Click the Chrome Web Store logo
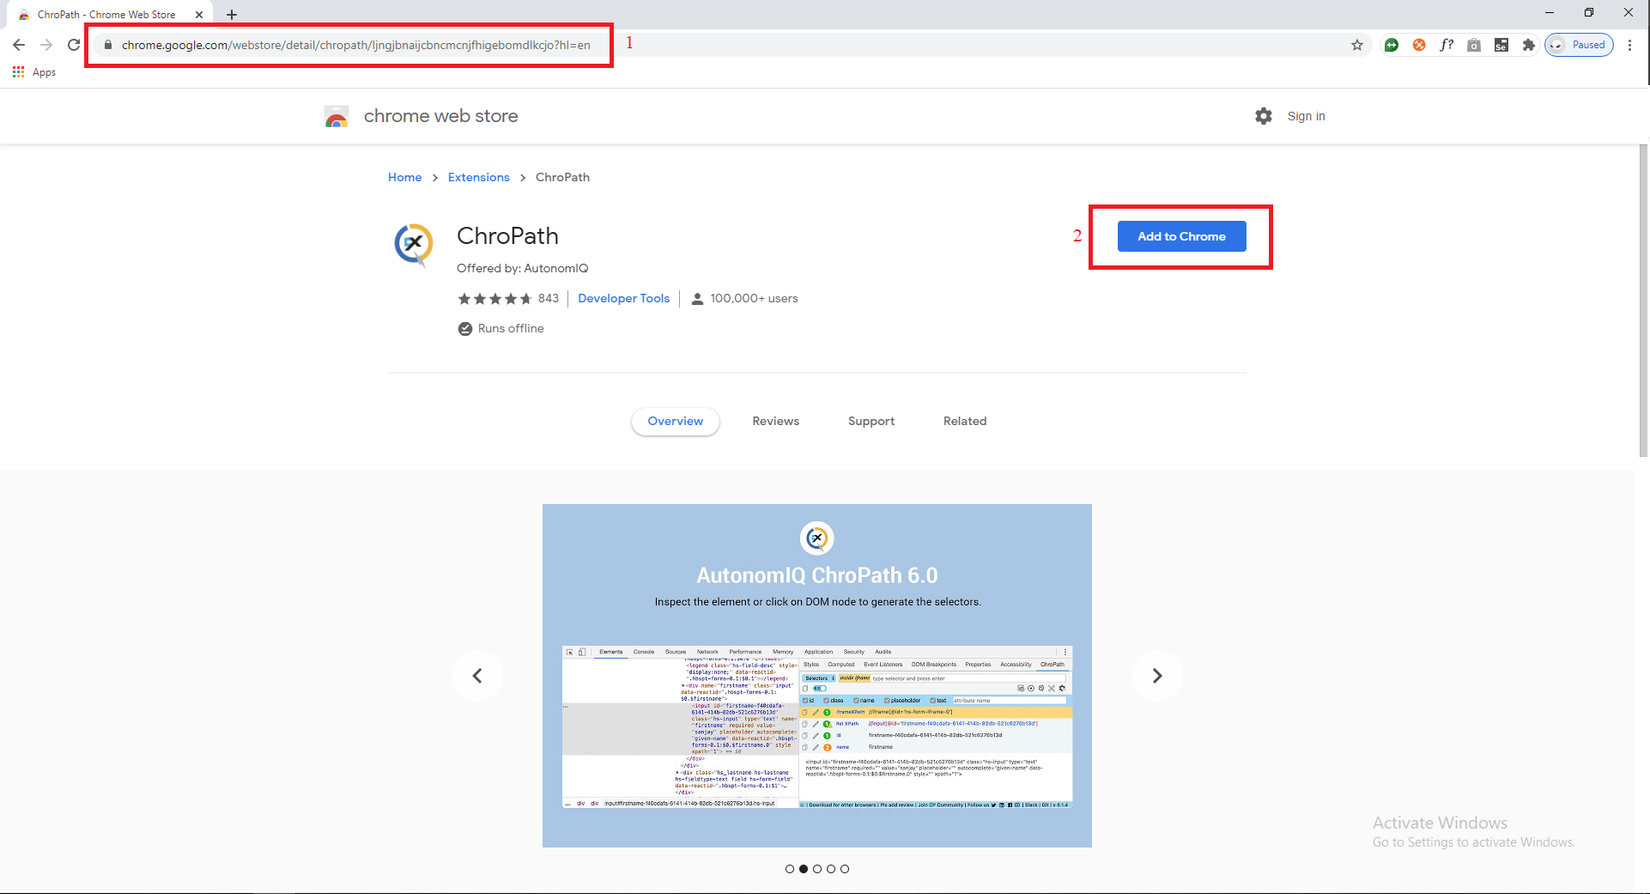 [336, 116]
